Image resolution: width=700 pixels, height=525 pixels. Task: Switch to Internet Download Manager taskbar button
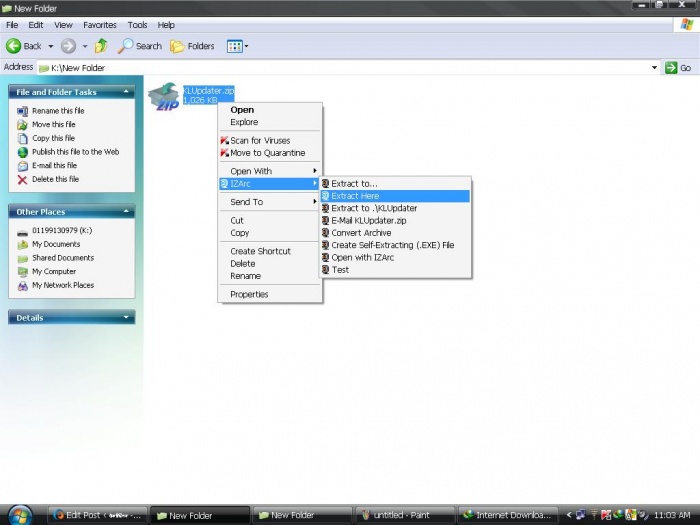pos(508,515)
